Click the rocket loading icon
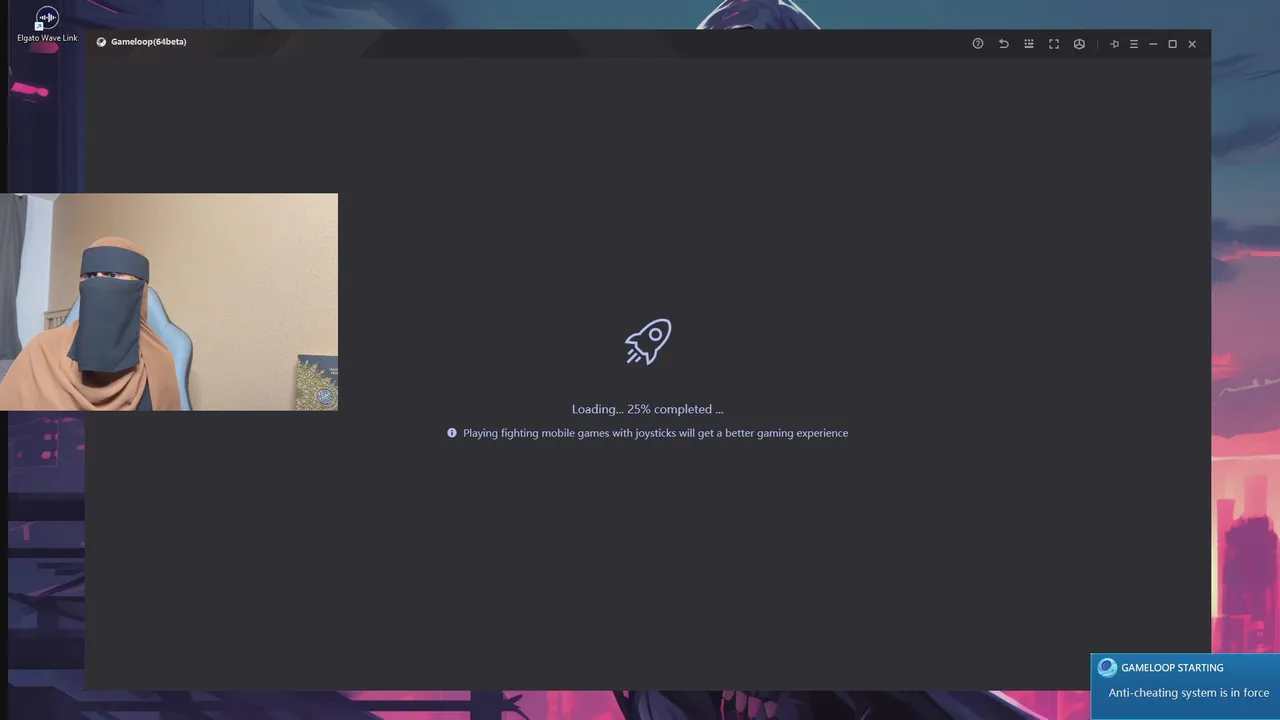This screenshot has width=1280, height=720. pos(648,342)
